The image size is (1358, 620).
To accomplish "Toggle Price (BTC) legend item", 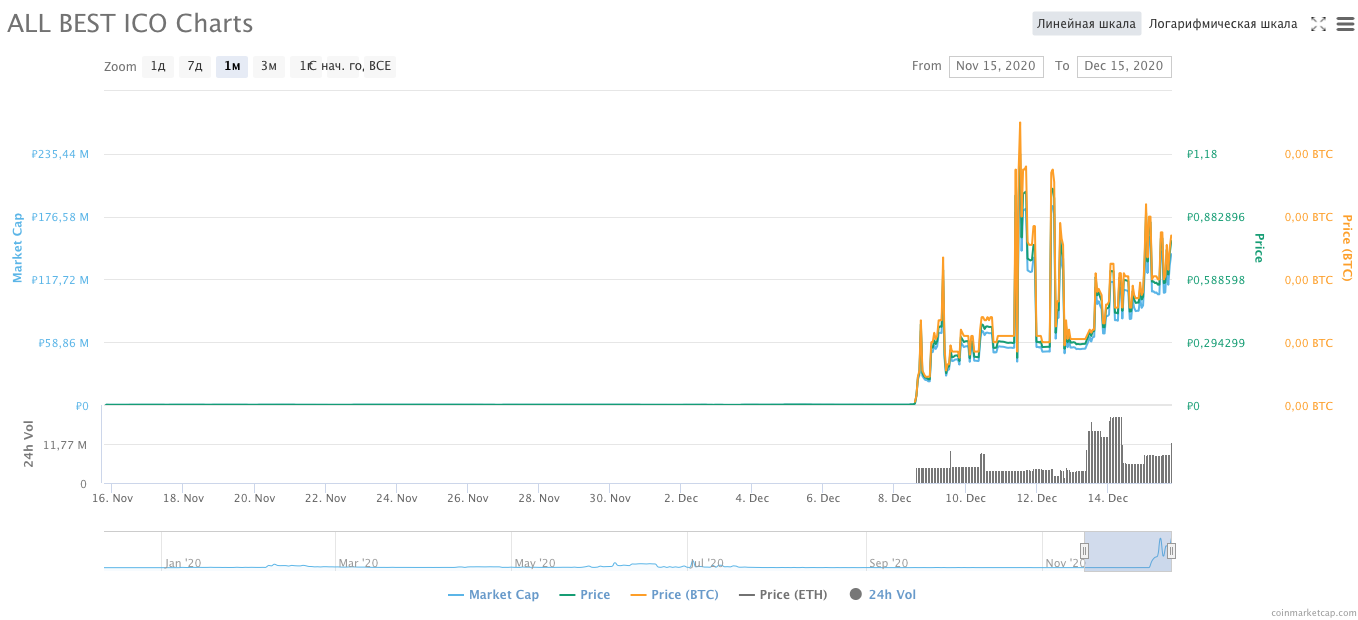I will tap(675, 595).
